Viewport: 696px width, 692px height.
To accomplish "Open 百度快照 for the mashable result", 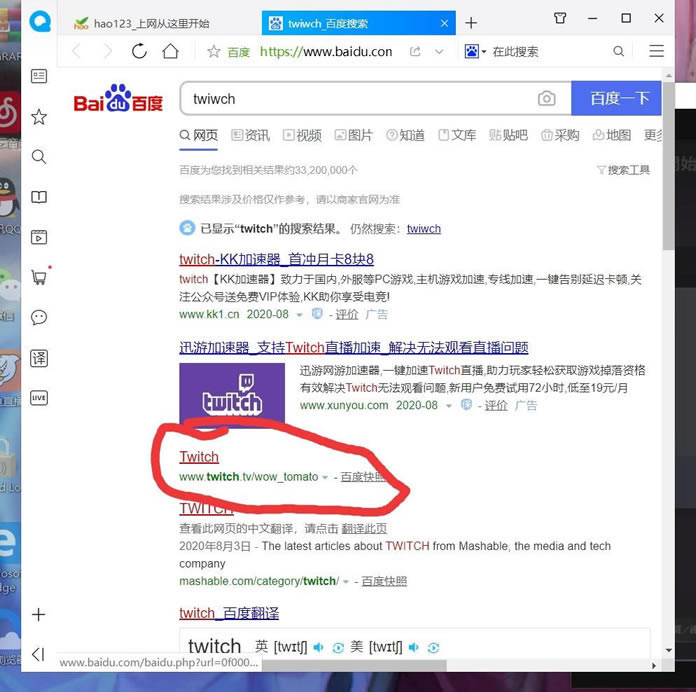I will [384, 581].
